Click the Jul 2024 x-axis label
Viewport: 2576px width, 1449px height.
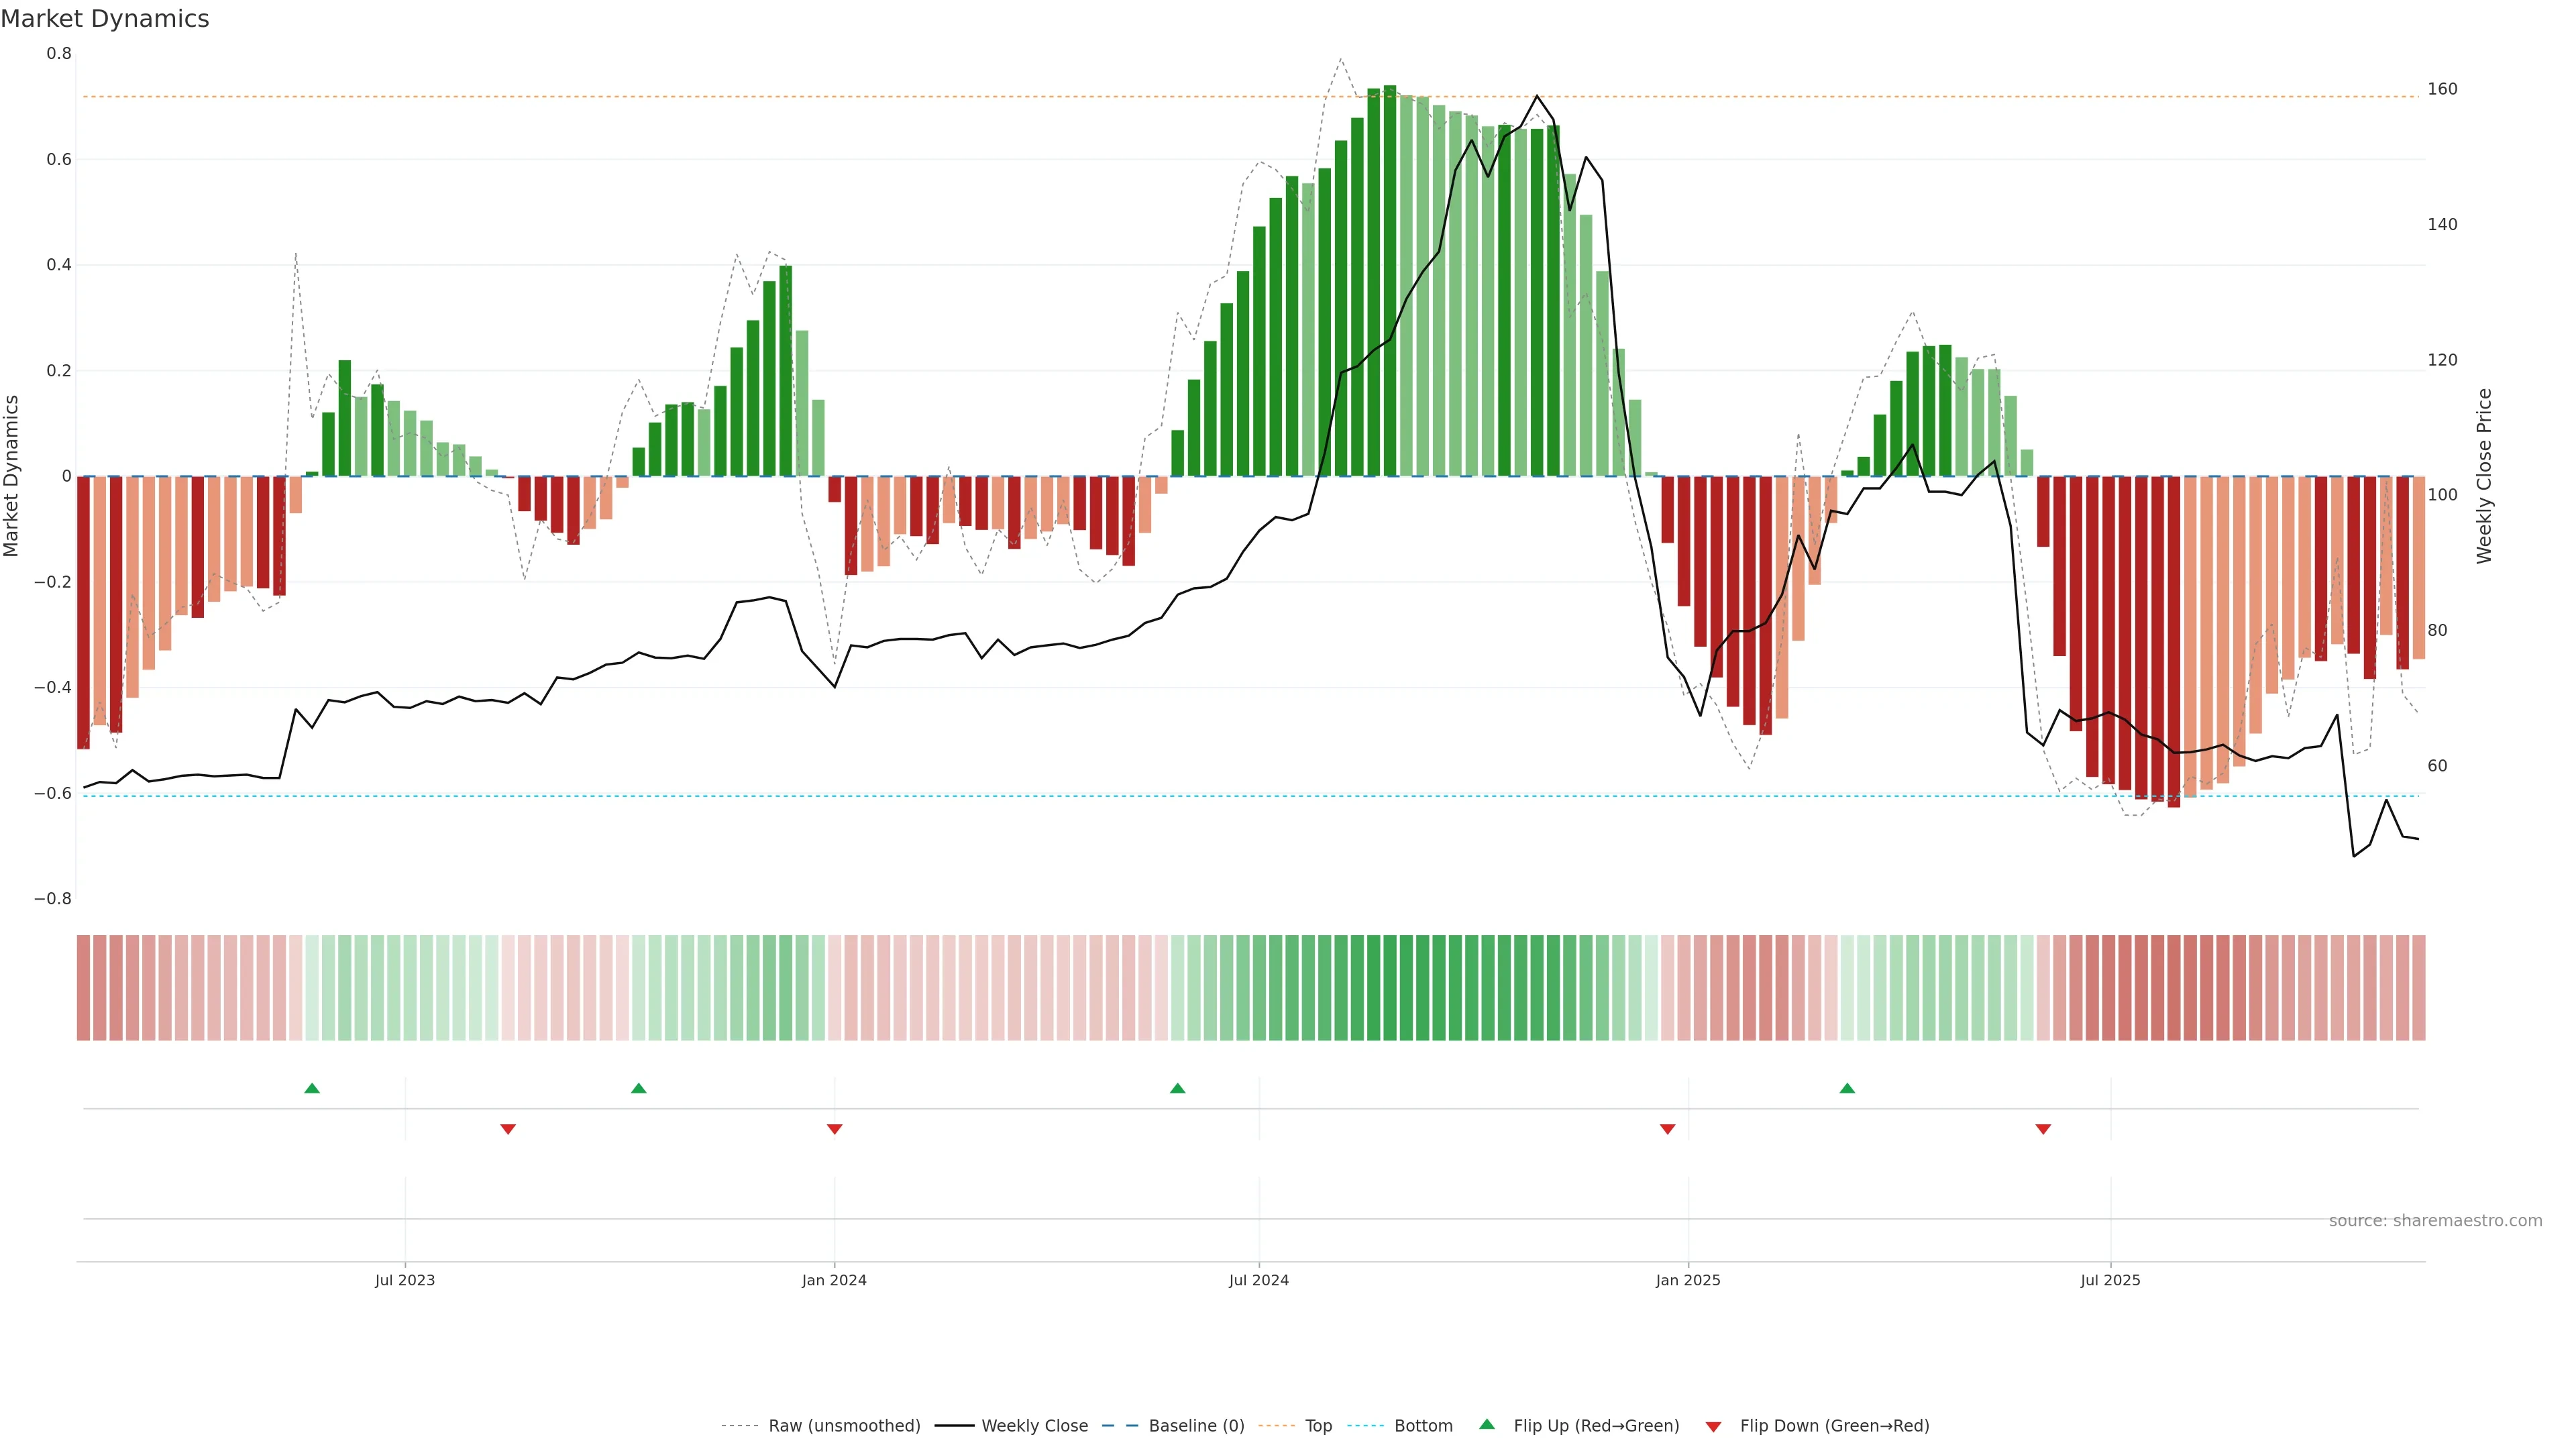1258,1280
